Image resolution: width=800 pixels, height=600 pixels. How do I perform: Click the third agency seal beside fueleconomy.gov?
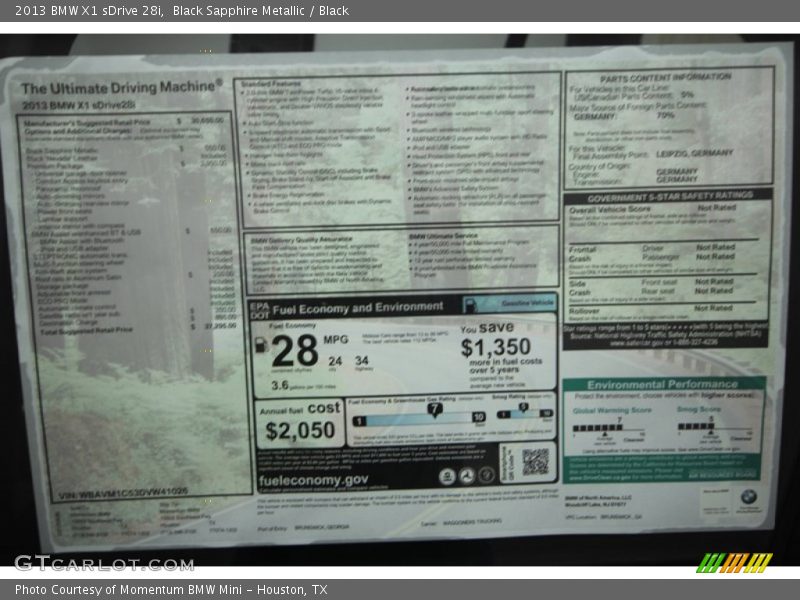[x=486, y=476]
